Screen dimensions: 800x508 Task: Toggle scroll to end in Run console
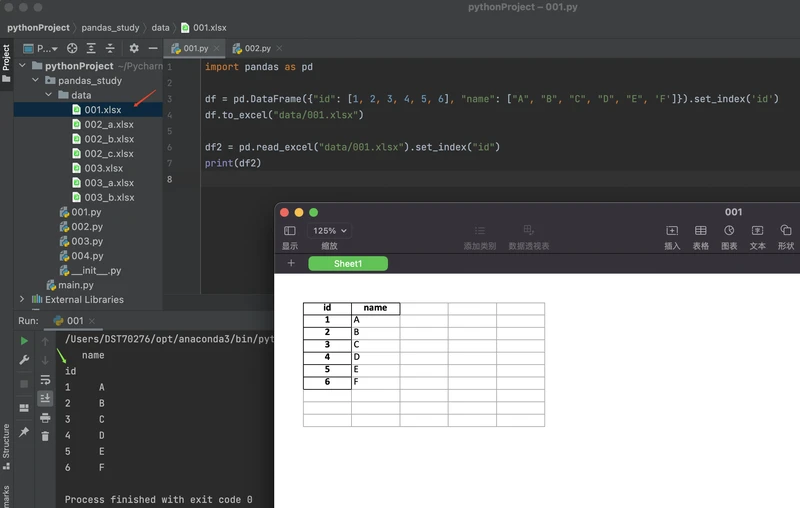[45, 398]
